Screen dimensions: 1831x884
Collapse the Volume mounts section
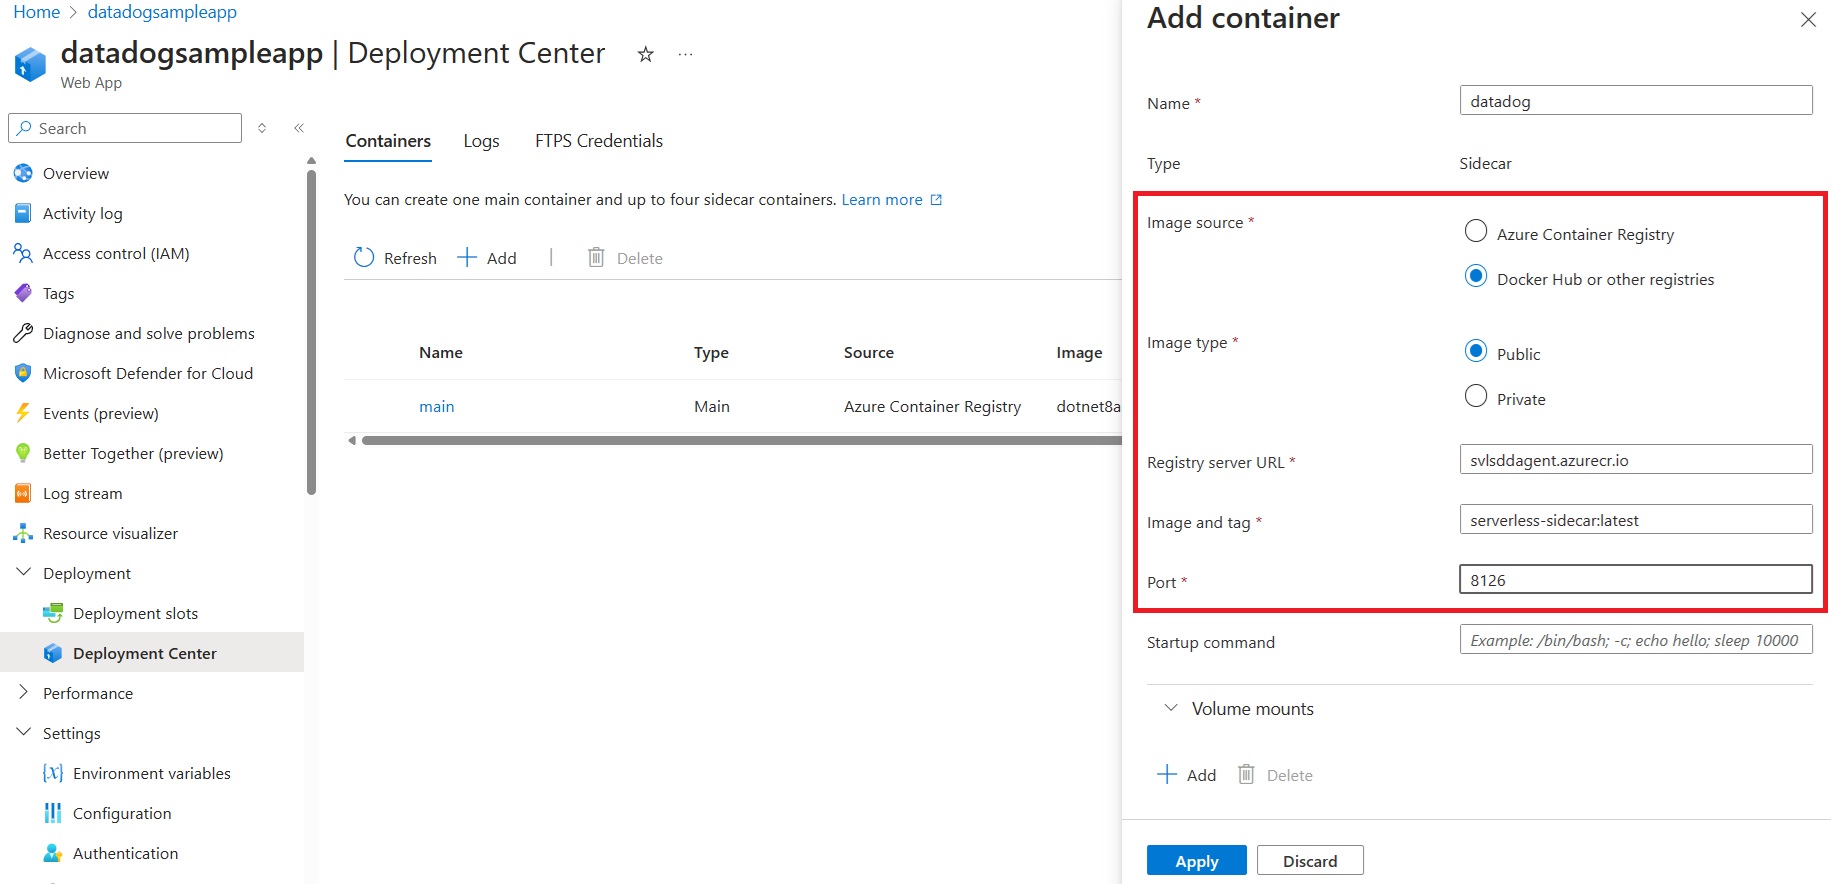point(1171,708)
